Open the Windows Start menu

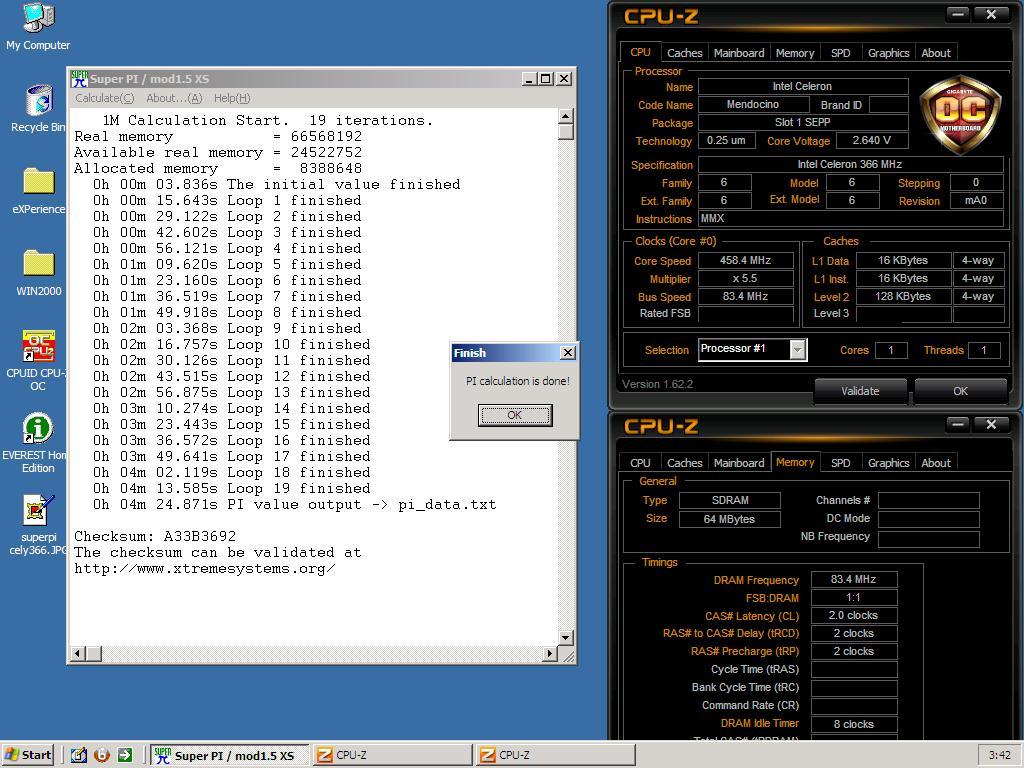[28, 755]
